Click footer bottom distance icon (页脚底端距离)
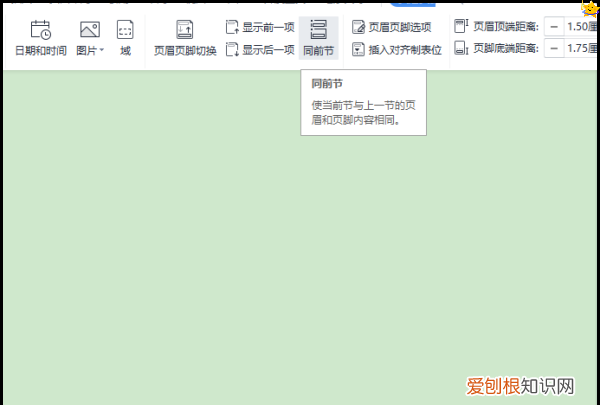The height and width of the screenshot is (405, 600). [x=461, y=48]
